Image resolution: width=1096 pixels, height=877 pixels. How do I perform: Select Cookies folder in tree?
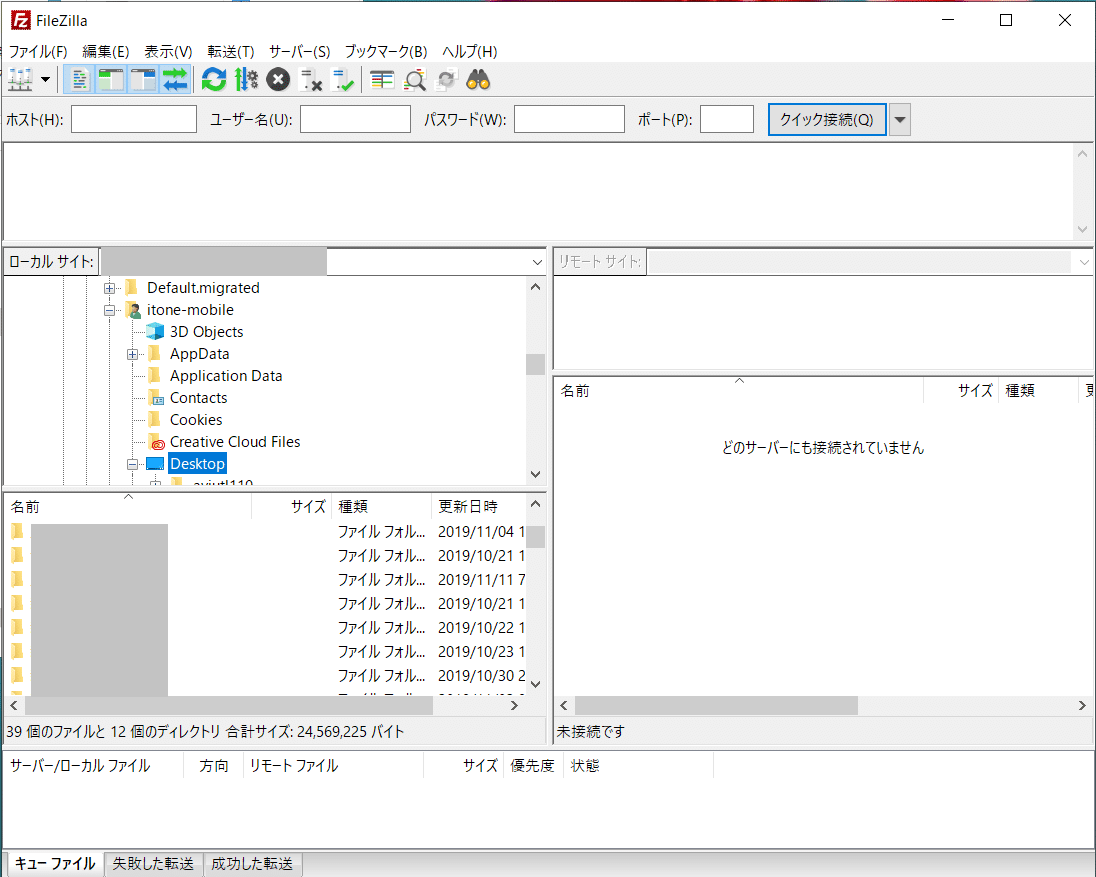196,420
